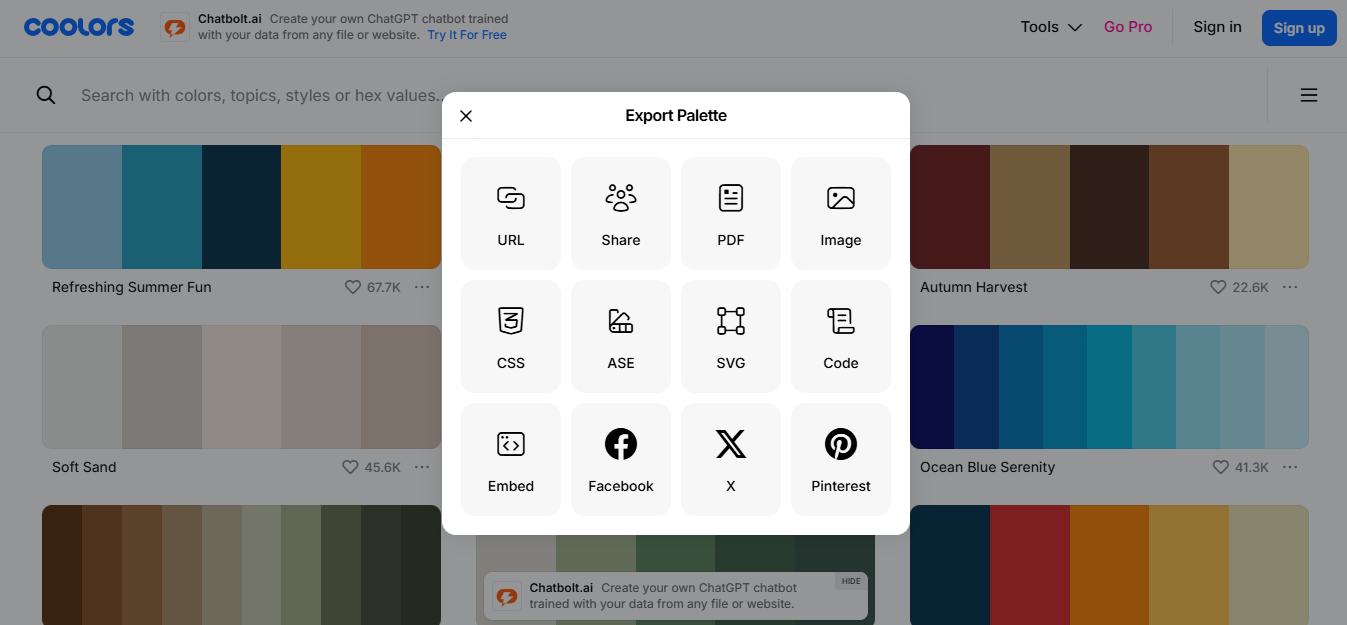The image size is (1347, 625).
Task: Pick the orange swatch in Refreshing Summer Fun
Action: coord(400,207)
